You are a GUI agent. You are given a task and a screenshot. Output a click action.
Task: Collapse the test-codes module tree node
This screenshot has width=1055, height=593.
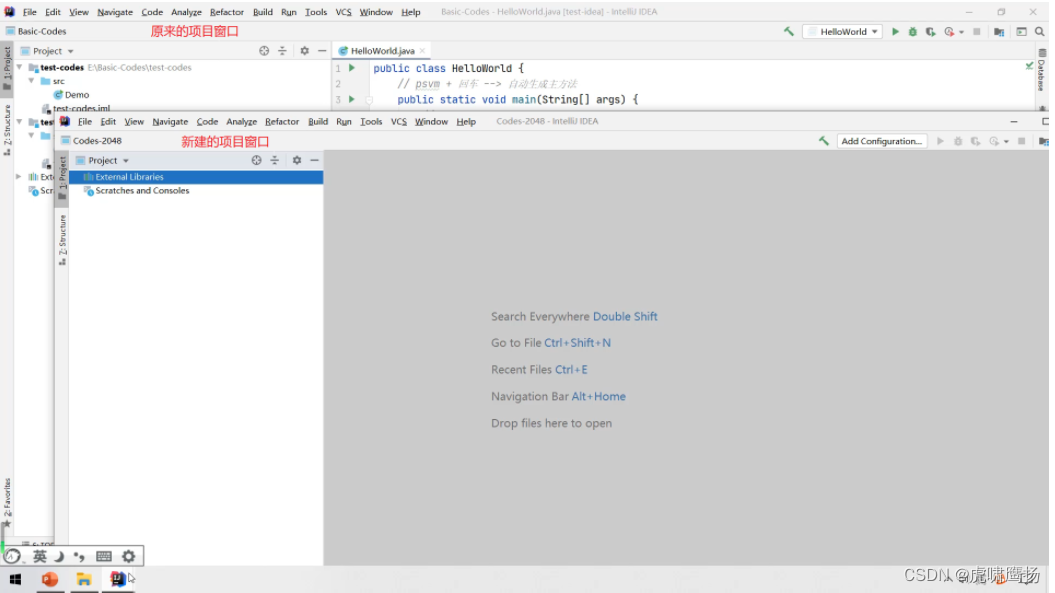click(x=20, y=67)
